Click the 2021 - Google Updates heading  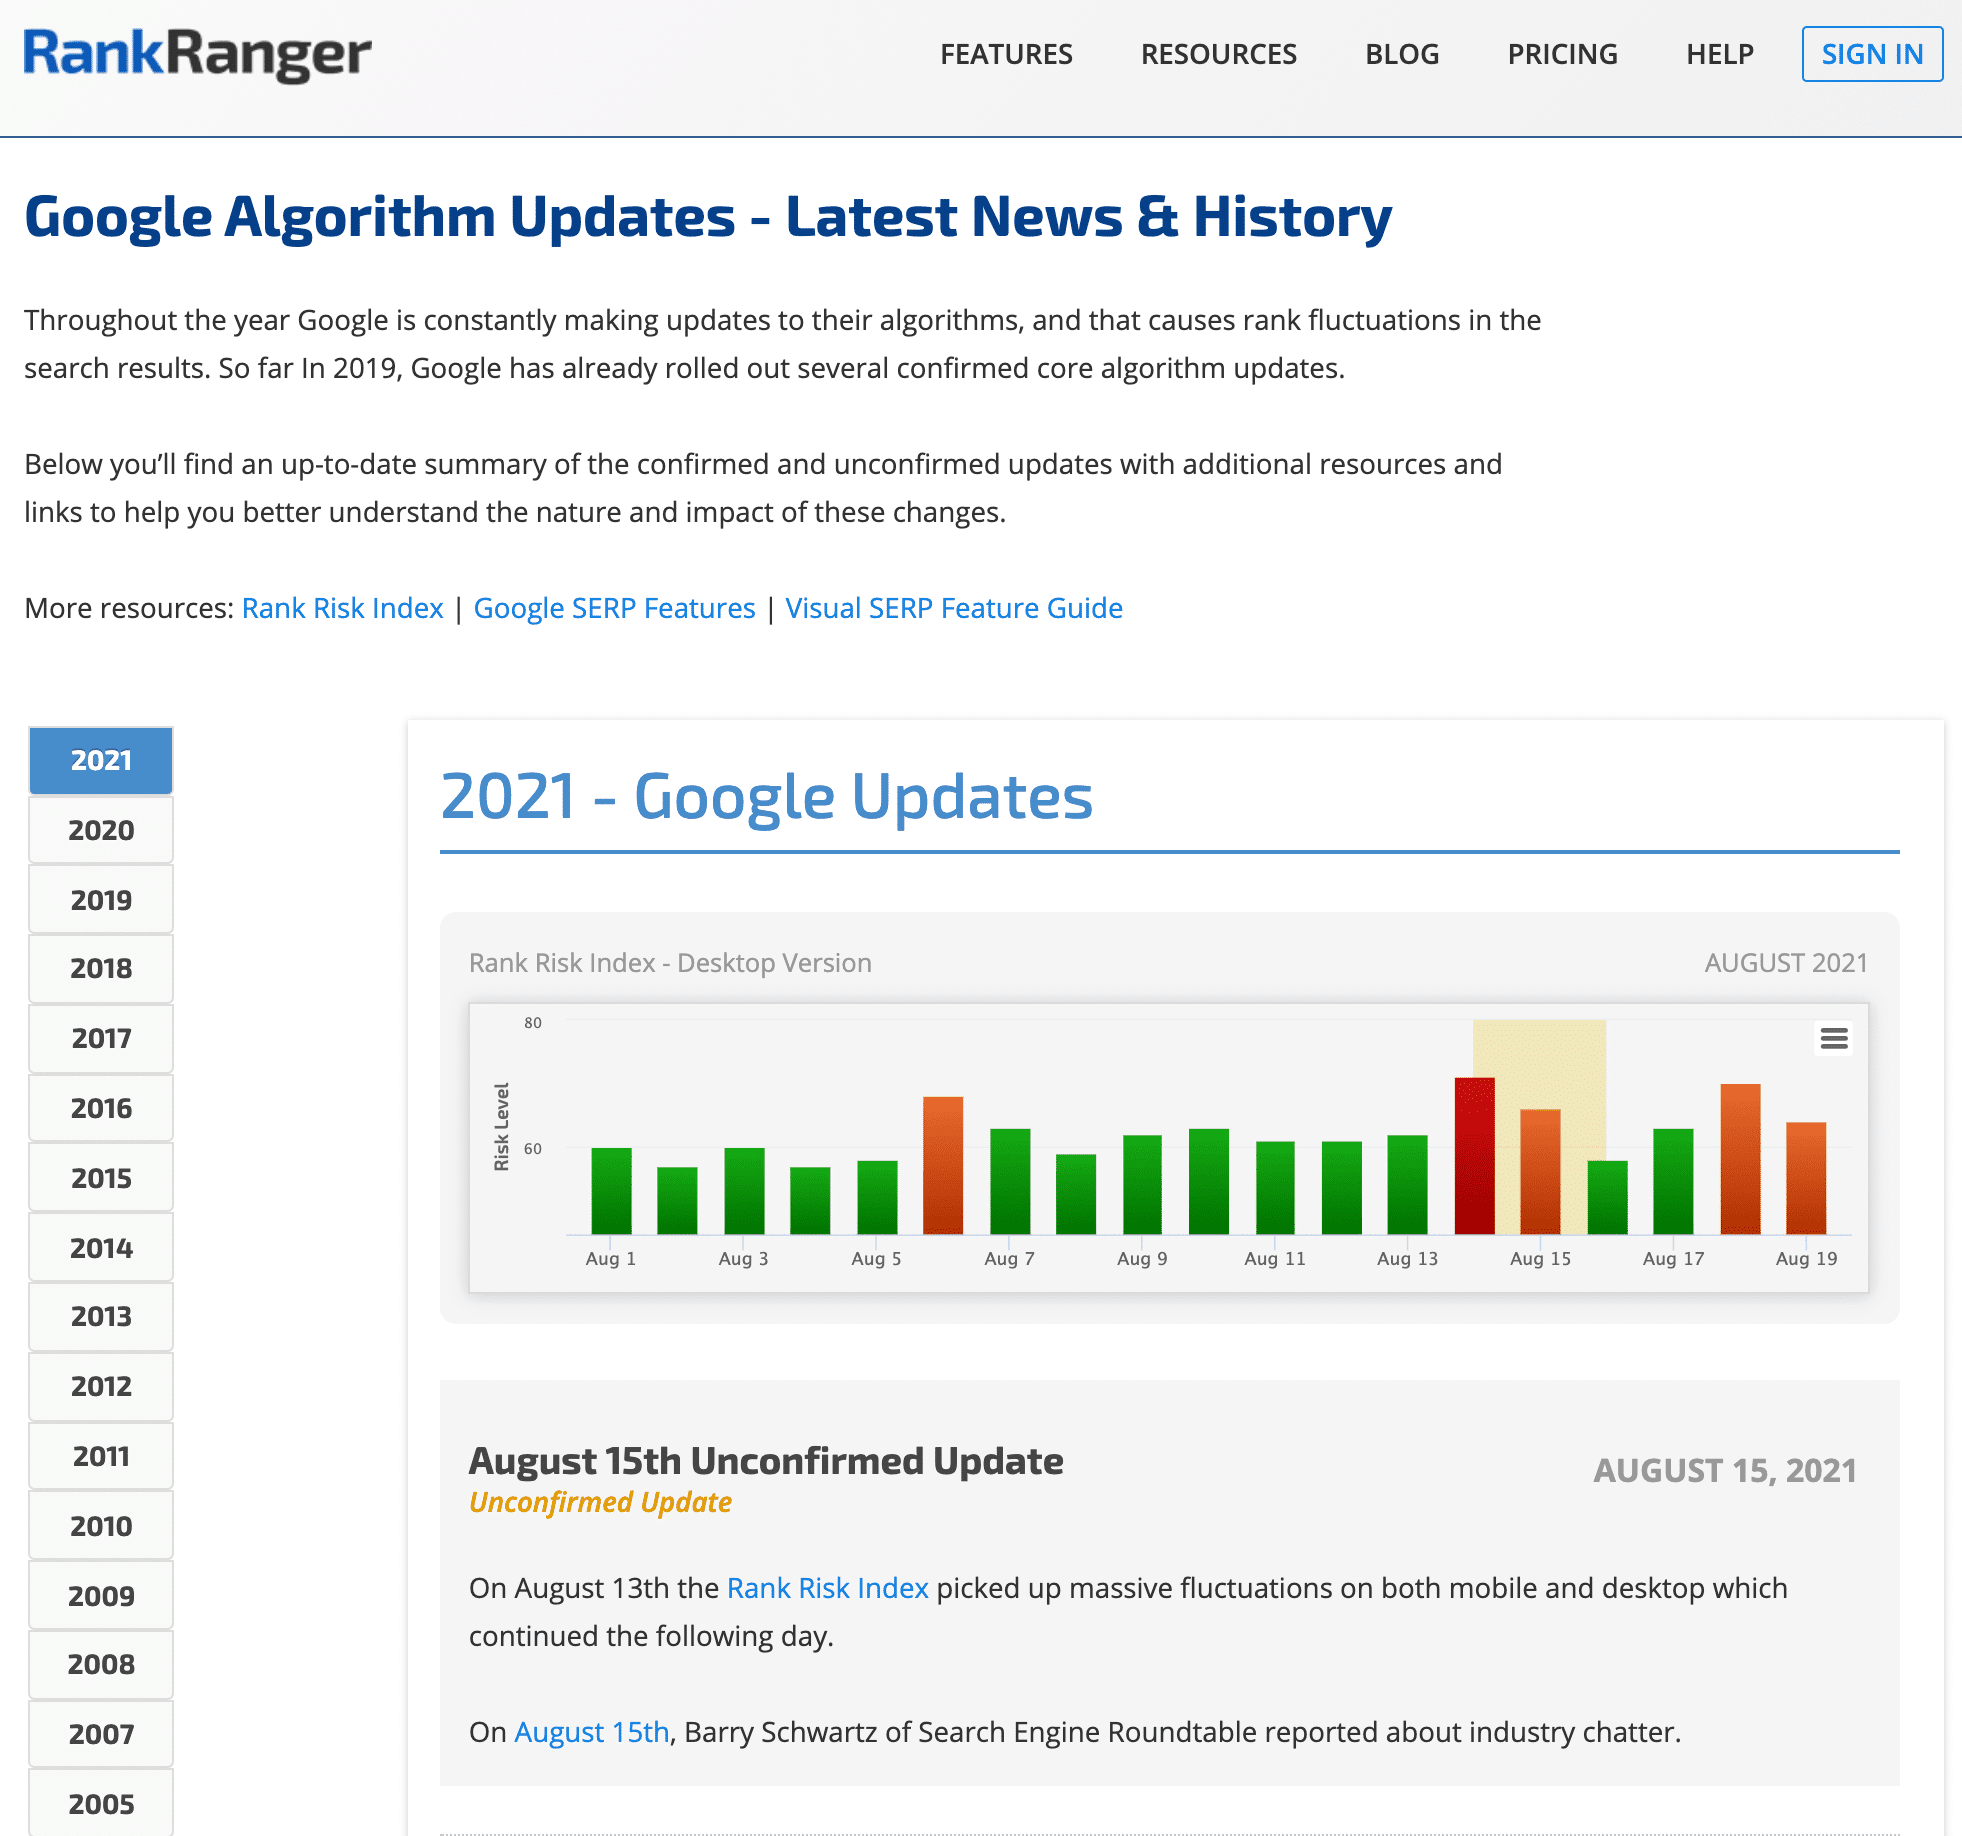[x=766, y=797]
